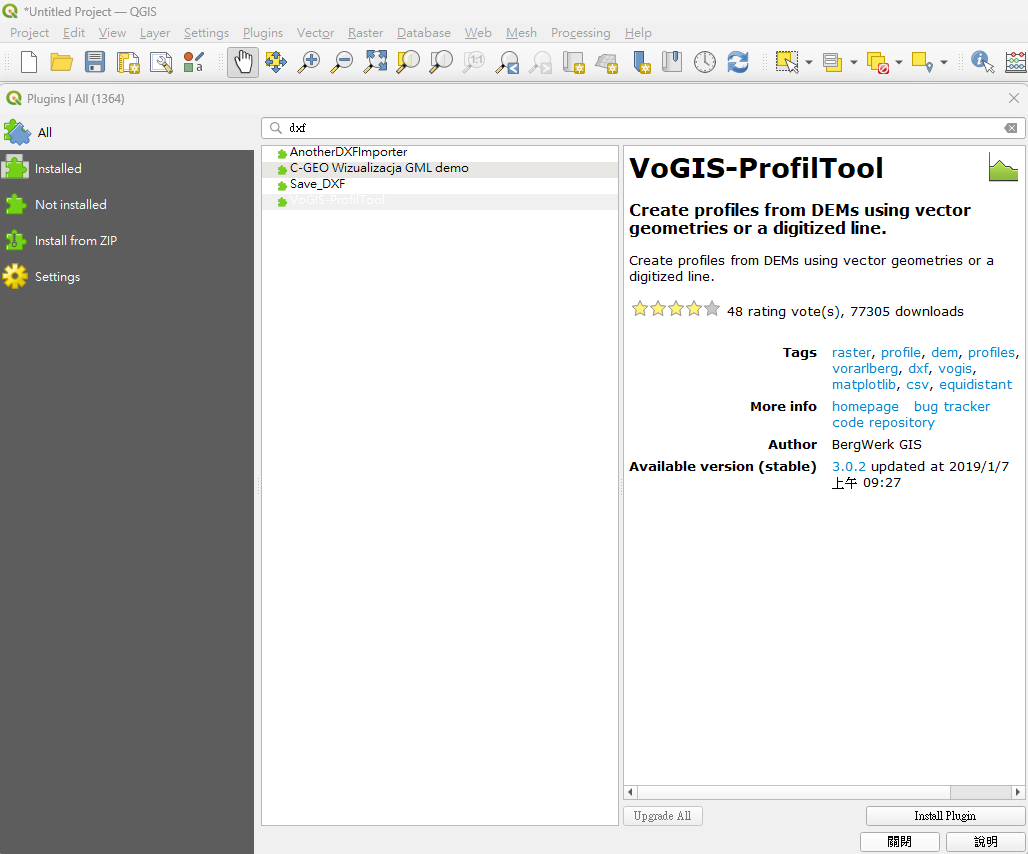Click the matplotlib tag link
The height and width of the screenshot is (854, 1028).
coord(863,385)
